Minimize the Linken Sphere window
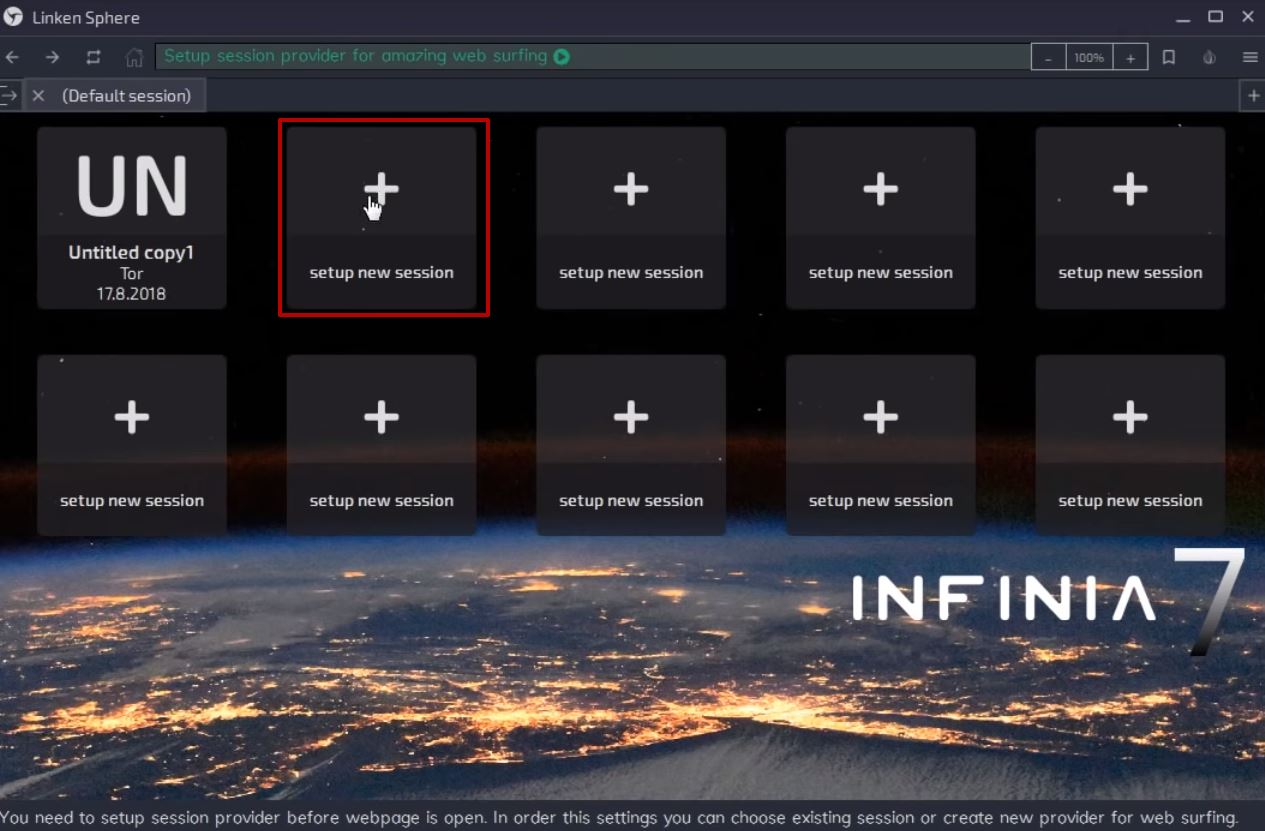This screenshot has height=831, width=1265. [1184, 17]
